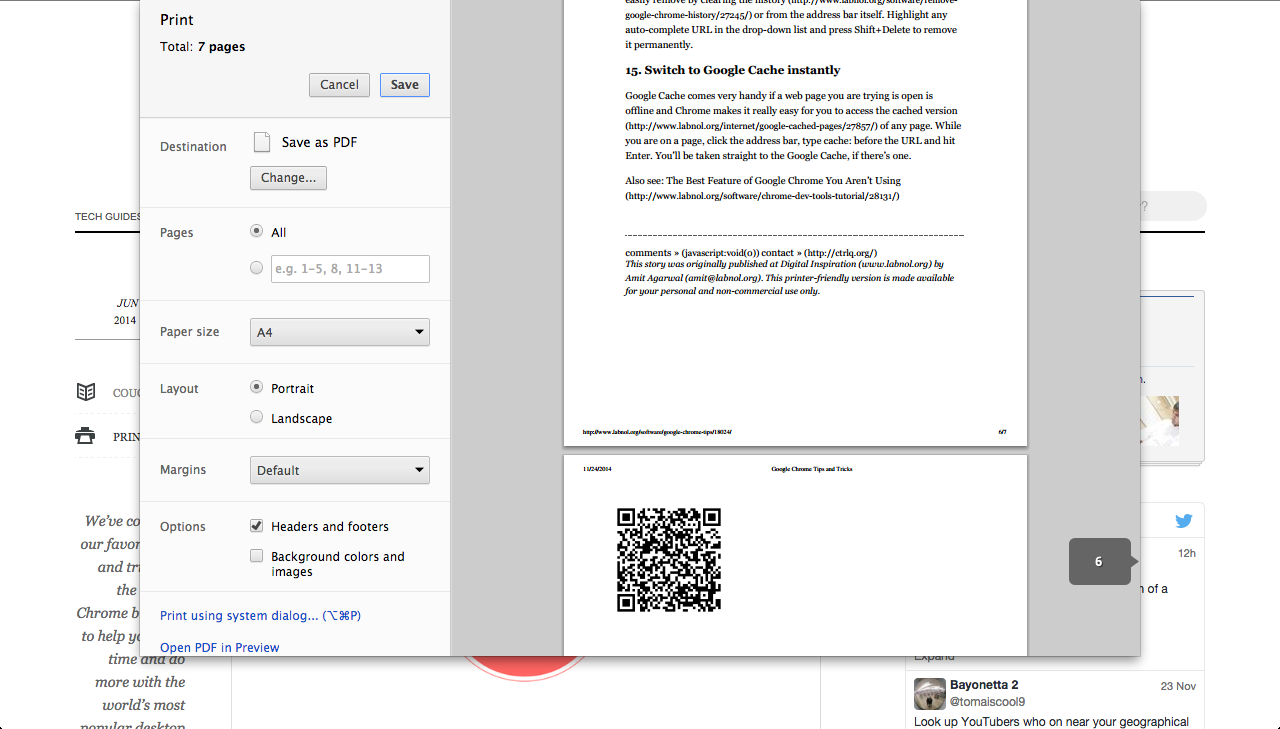Click the QR code in the print preview
This screenshot has width=1280, height=729.
[668, 560]
